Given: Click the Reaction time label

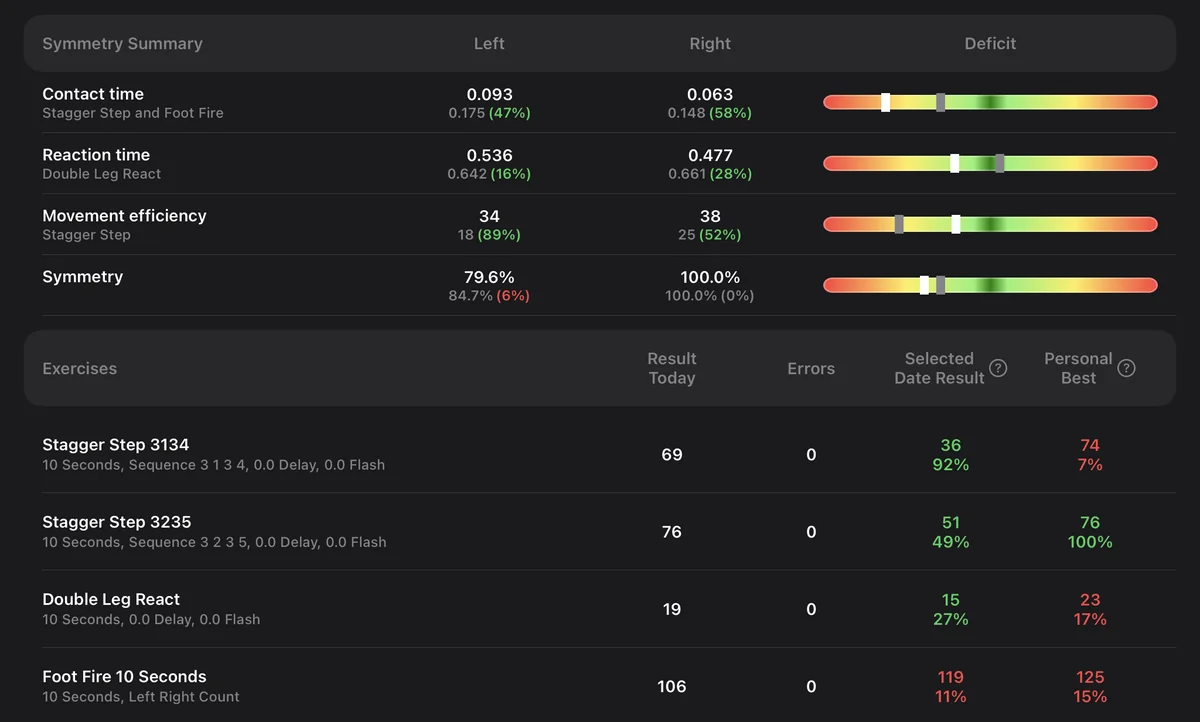Looking at the screenshot, I should click(x=96, y=155).
